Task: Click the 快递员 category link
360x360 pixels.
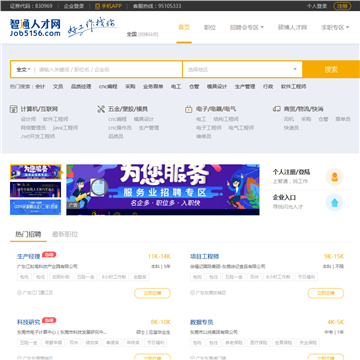Action: pos(291,128)
